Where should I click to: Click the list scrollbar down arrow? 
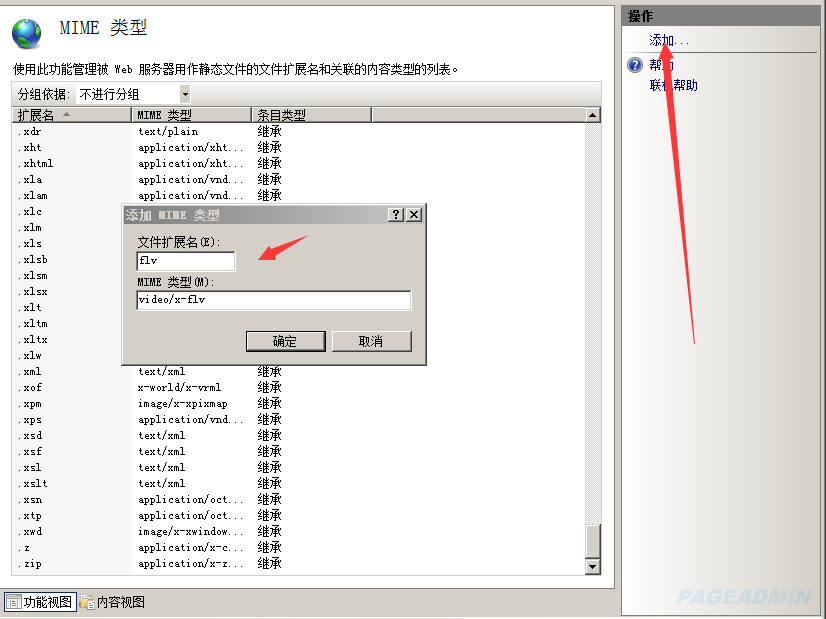pyautogui.click(x=593, y=567)
